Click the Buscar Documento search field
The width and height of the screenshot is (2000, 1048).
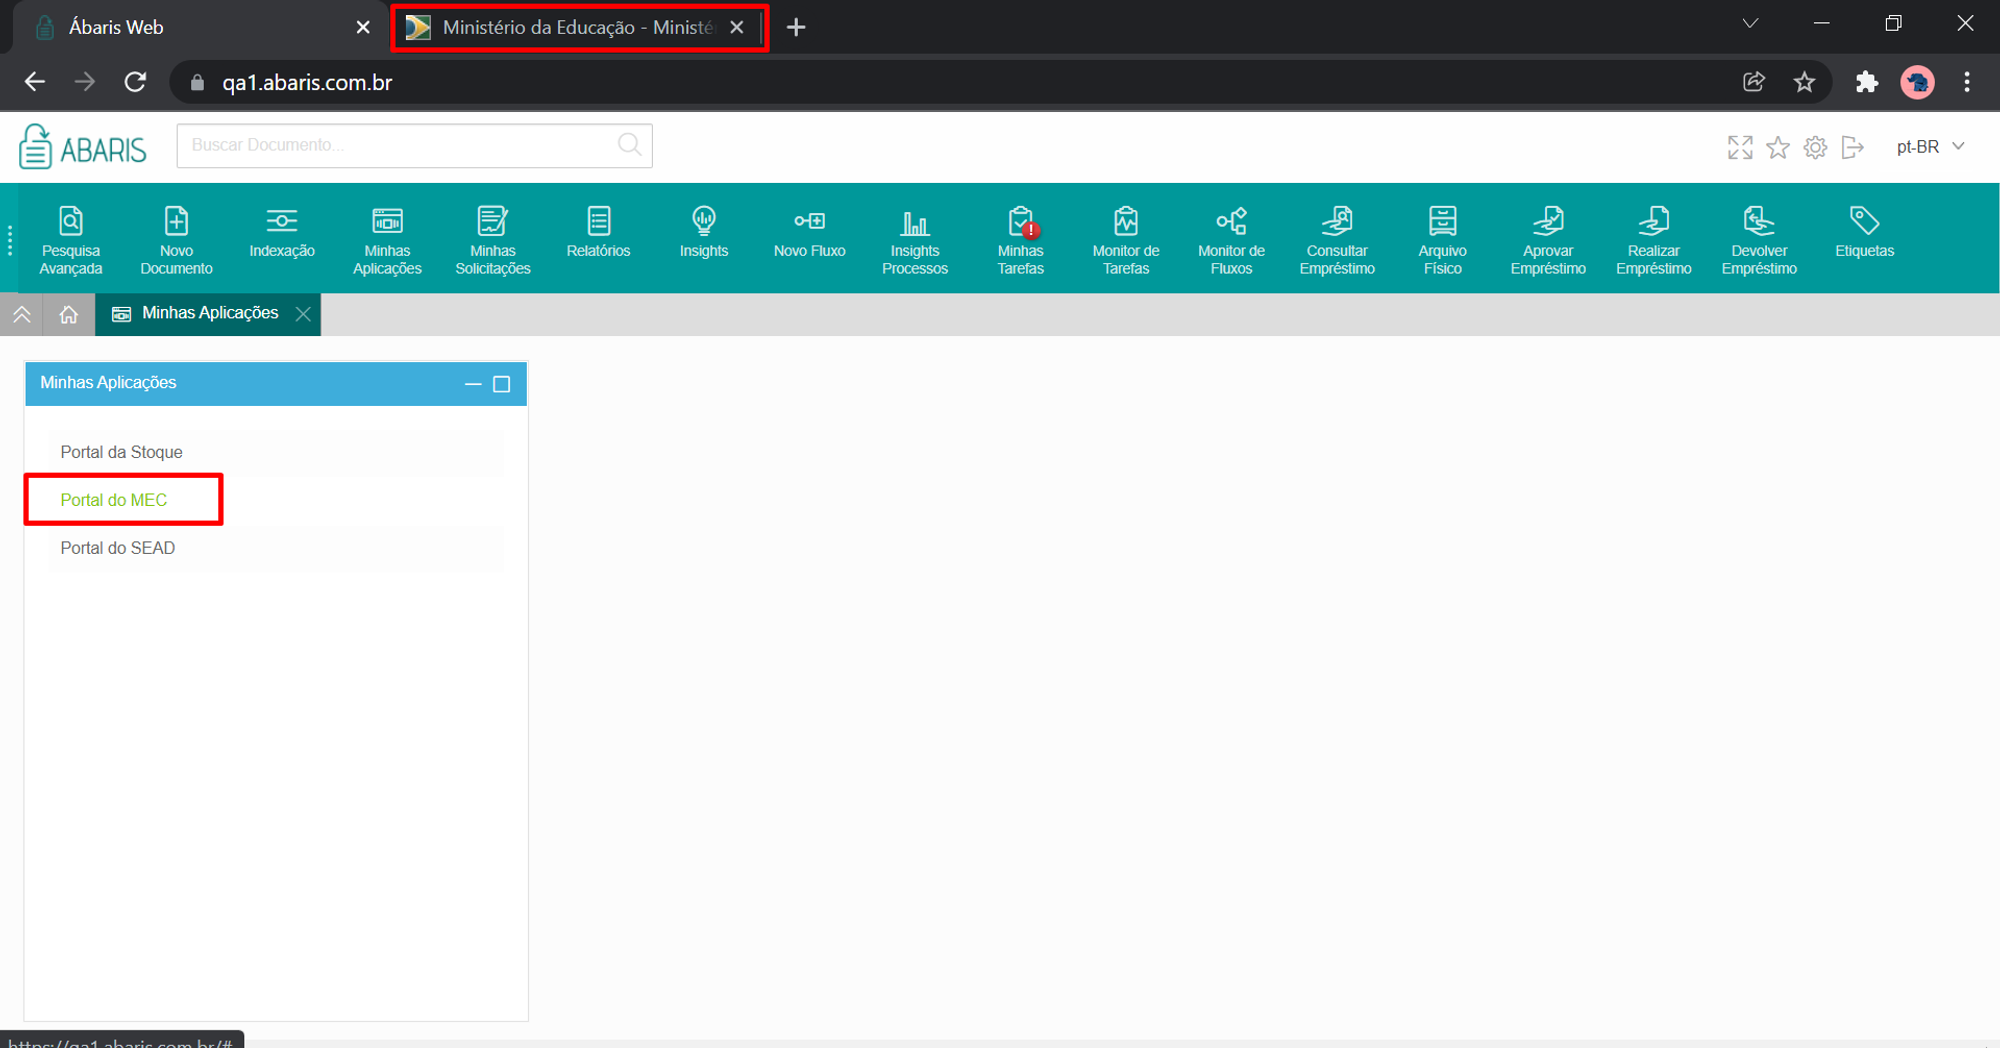coord(414,145)
